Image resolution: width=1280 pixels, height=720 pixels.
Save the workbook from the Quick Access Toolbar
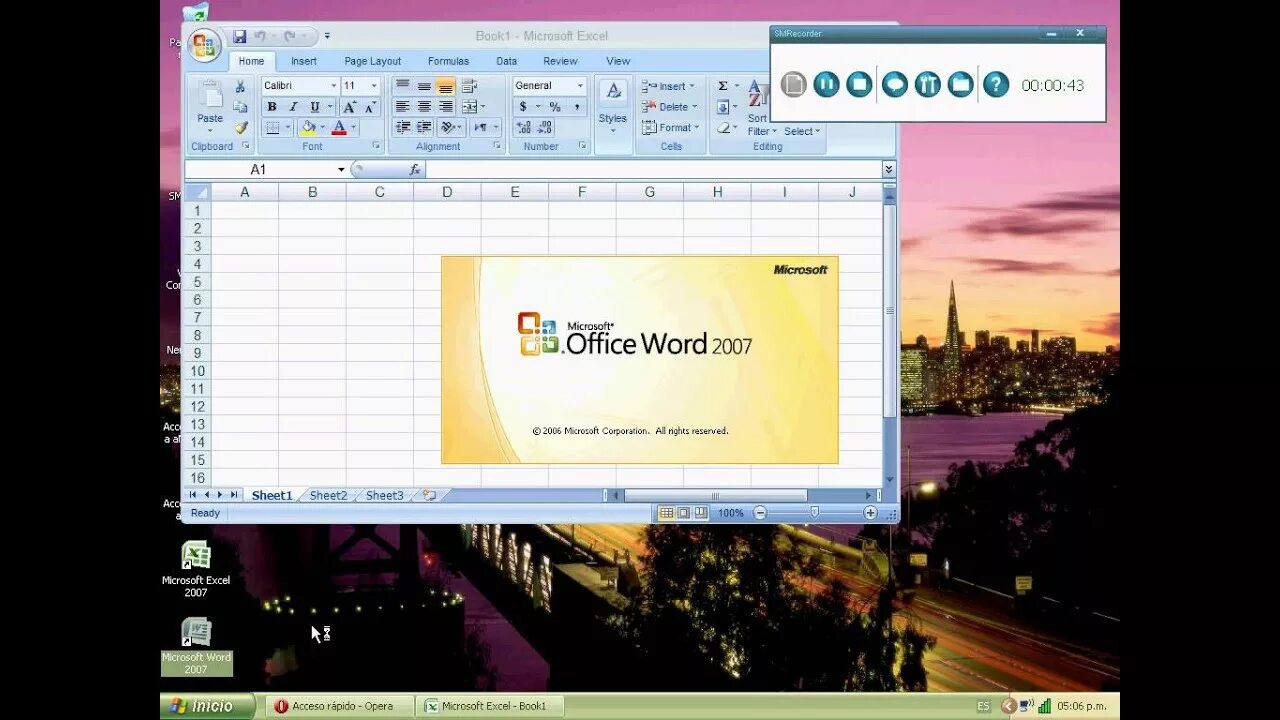[x=240, y=37]
